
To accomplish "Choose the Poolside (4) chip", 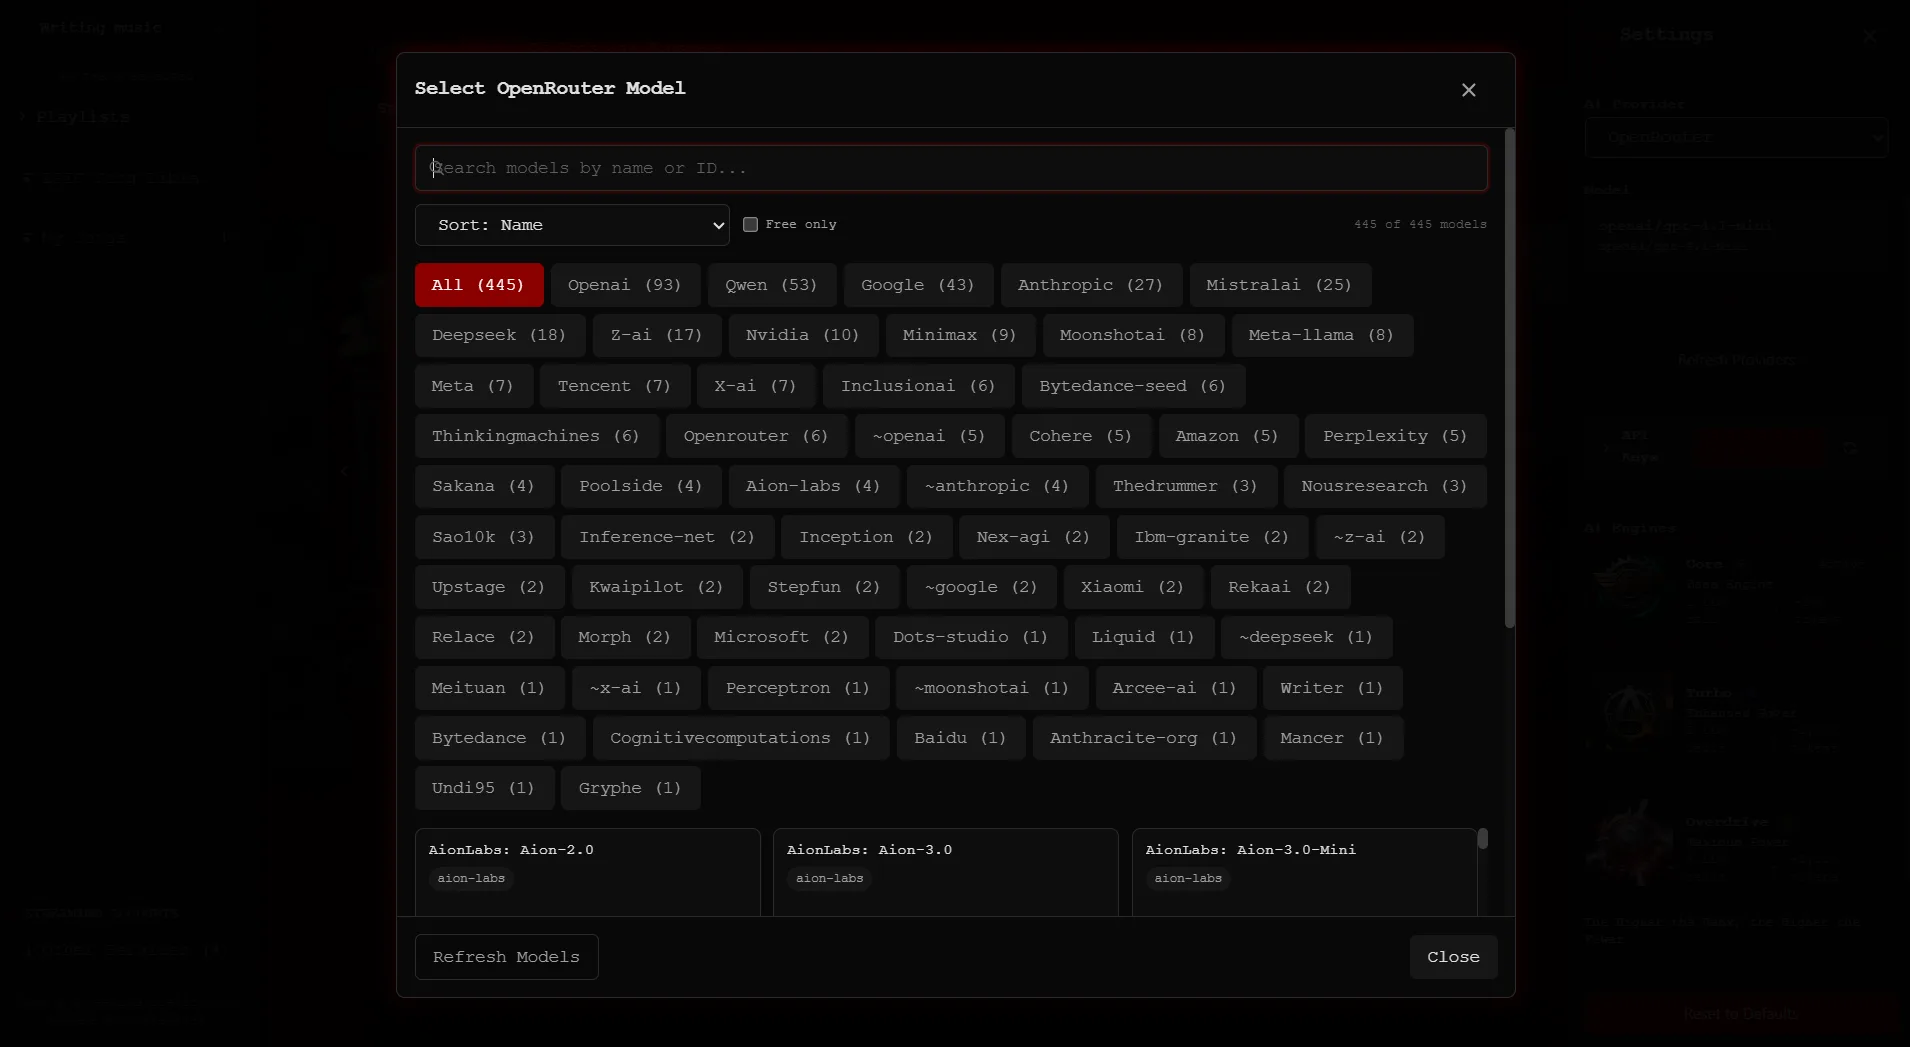I will pos(642,486).
